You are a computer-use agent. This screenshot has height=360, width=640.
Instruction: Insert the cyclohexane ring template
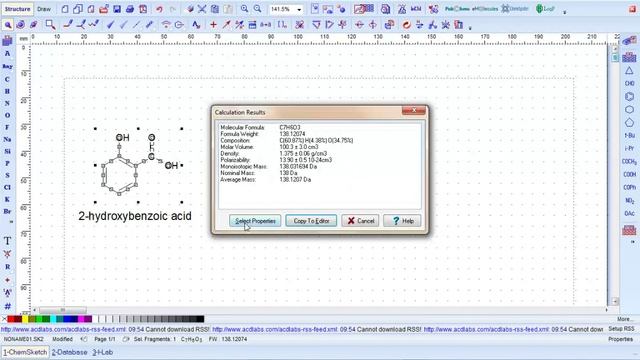click(x=629, y=109)
